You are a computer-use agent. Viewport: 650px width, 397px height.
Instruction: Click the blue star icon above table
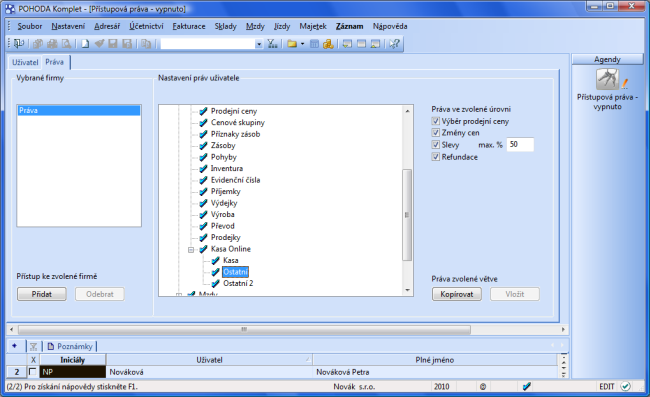(15, 346)
